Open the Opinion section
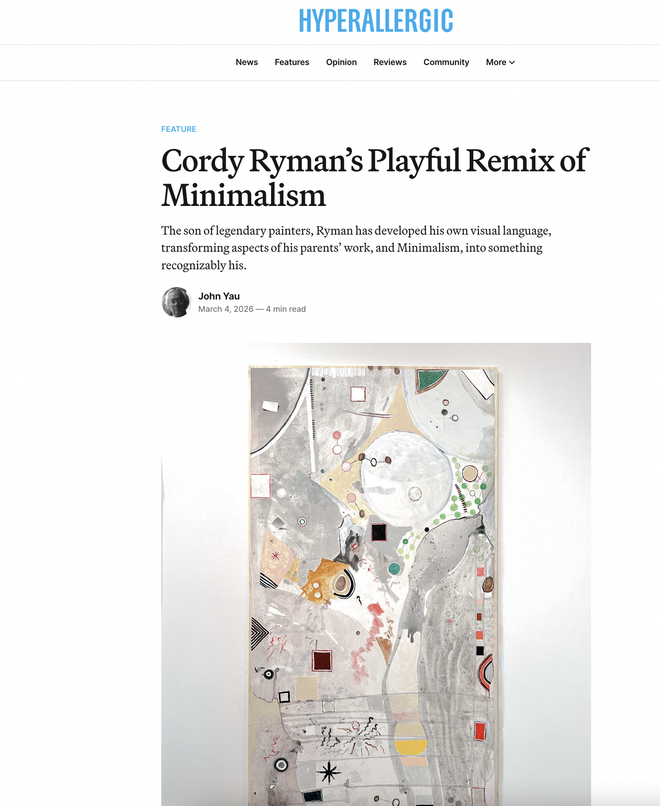 [x=341, y=62]
